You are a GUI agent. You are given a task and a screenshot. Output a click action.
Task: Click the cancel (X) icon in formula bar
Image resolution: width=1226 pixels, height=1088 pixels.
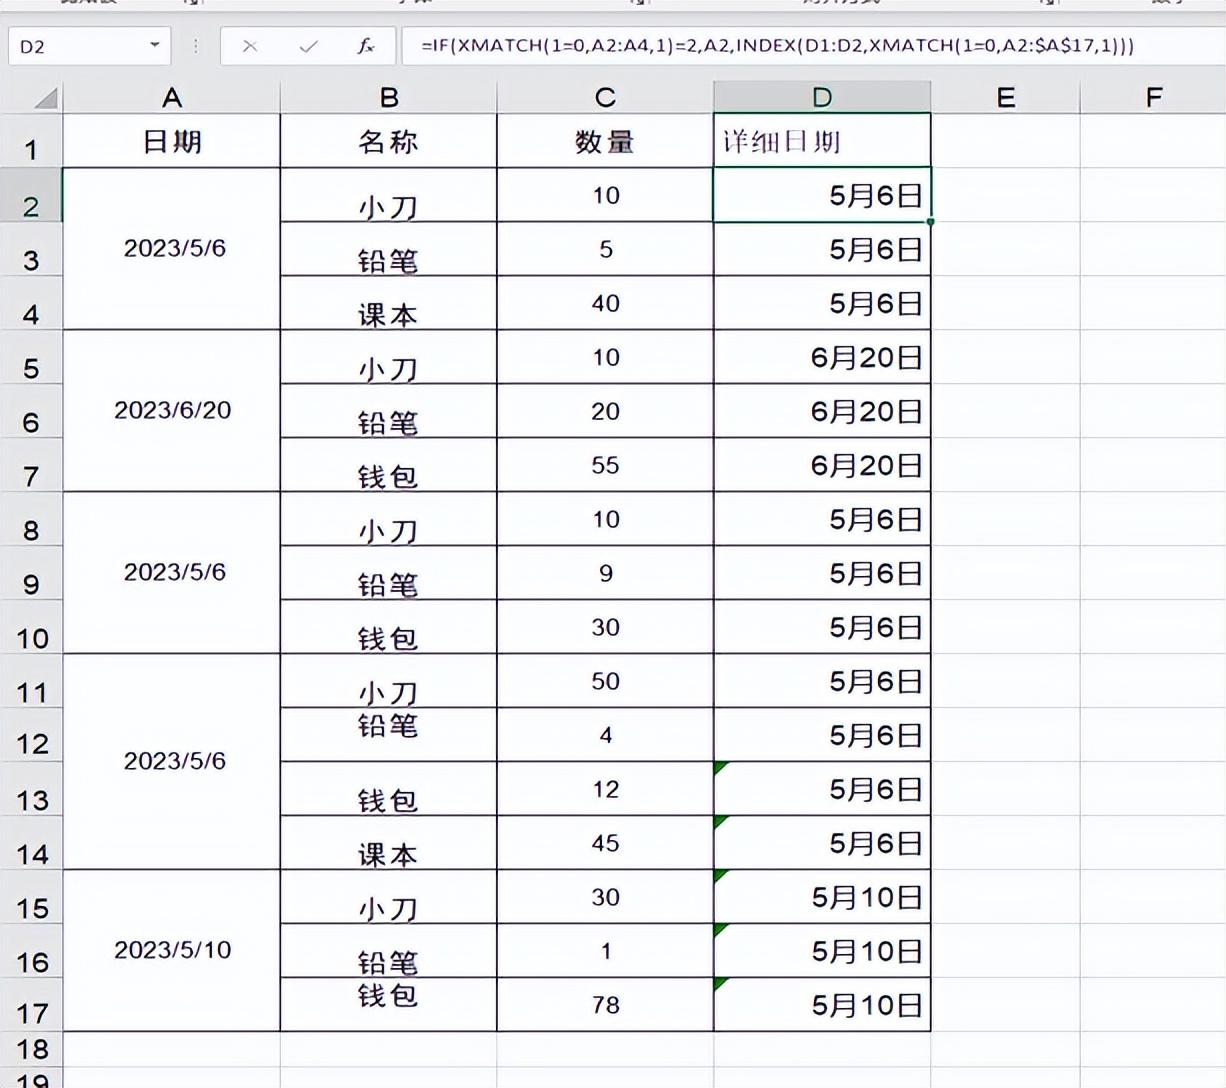pos(250,46)
